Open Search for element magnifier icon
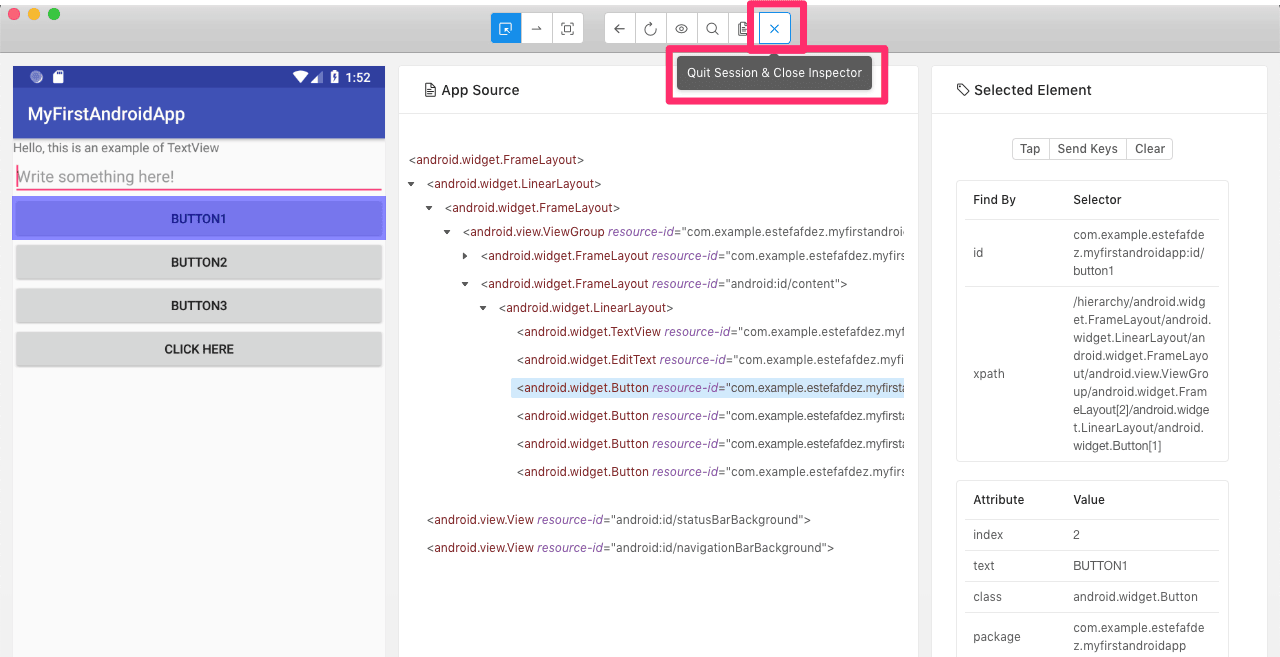The width and height of the screenshot is (1280, 657). pos(713,29)
